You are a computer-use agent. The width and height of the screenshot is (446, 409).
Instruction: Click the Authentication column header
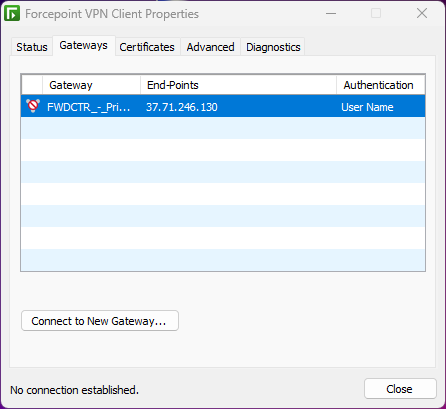pos(380,85)
